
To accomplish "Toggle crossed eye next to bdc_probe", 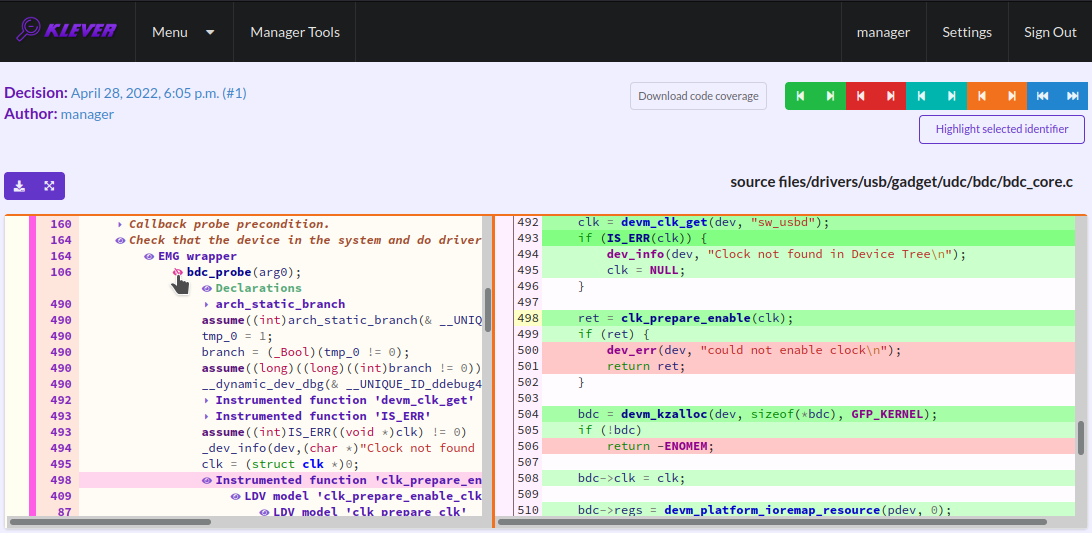I will [x=178, y=272].
